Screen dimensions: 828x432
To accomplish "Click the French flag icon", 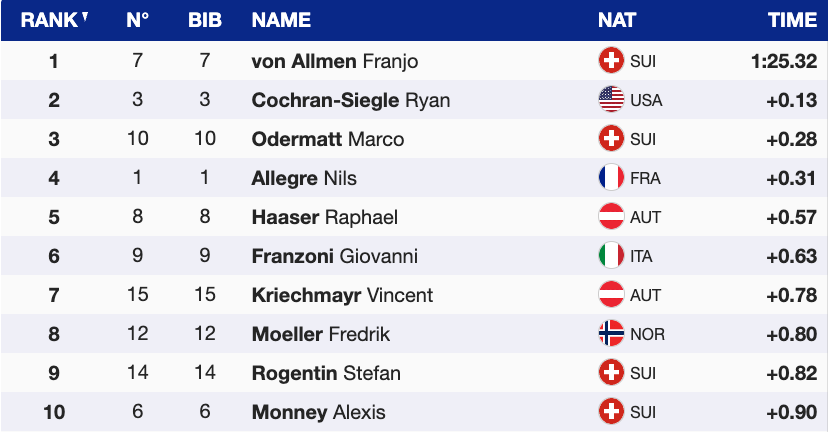I will click(x=611, y=178).
